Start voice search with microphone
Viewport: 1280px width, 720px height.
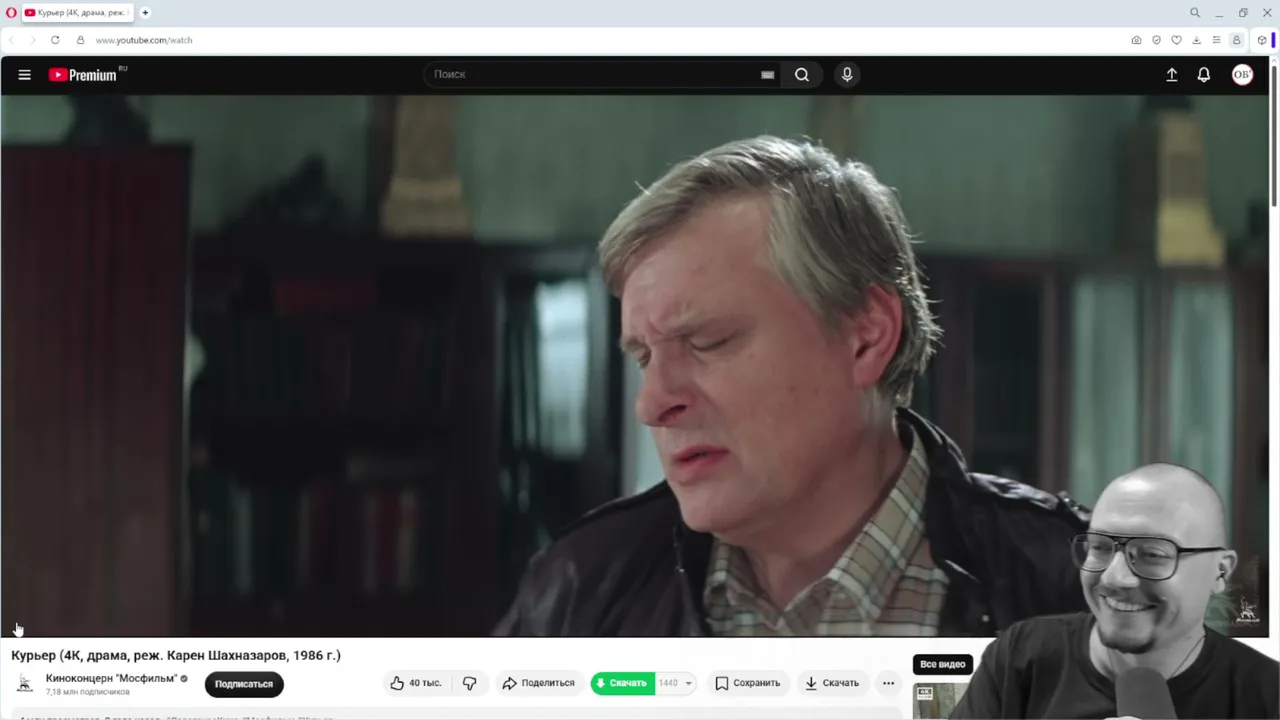click(x=847, y=75)
